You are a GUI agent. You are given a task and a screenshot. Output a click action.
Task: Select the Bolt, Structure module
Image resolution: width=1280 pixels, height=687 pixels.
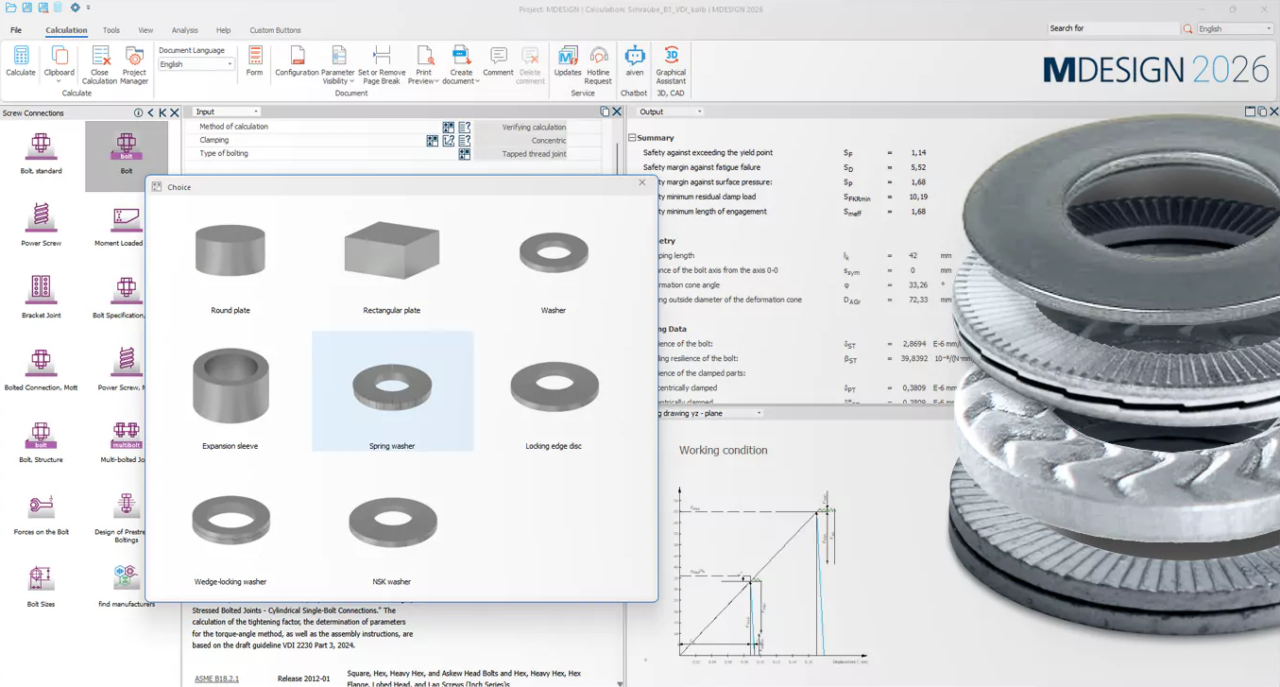41,441
